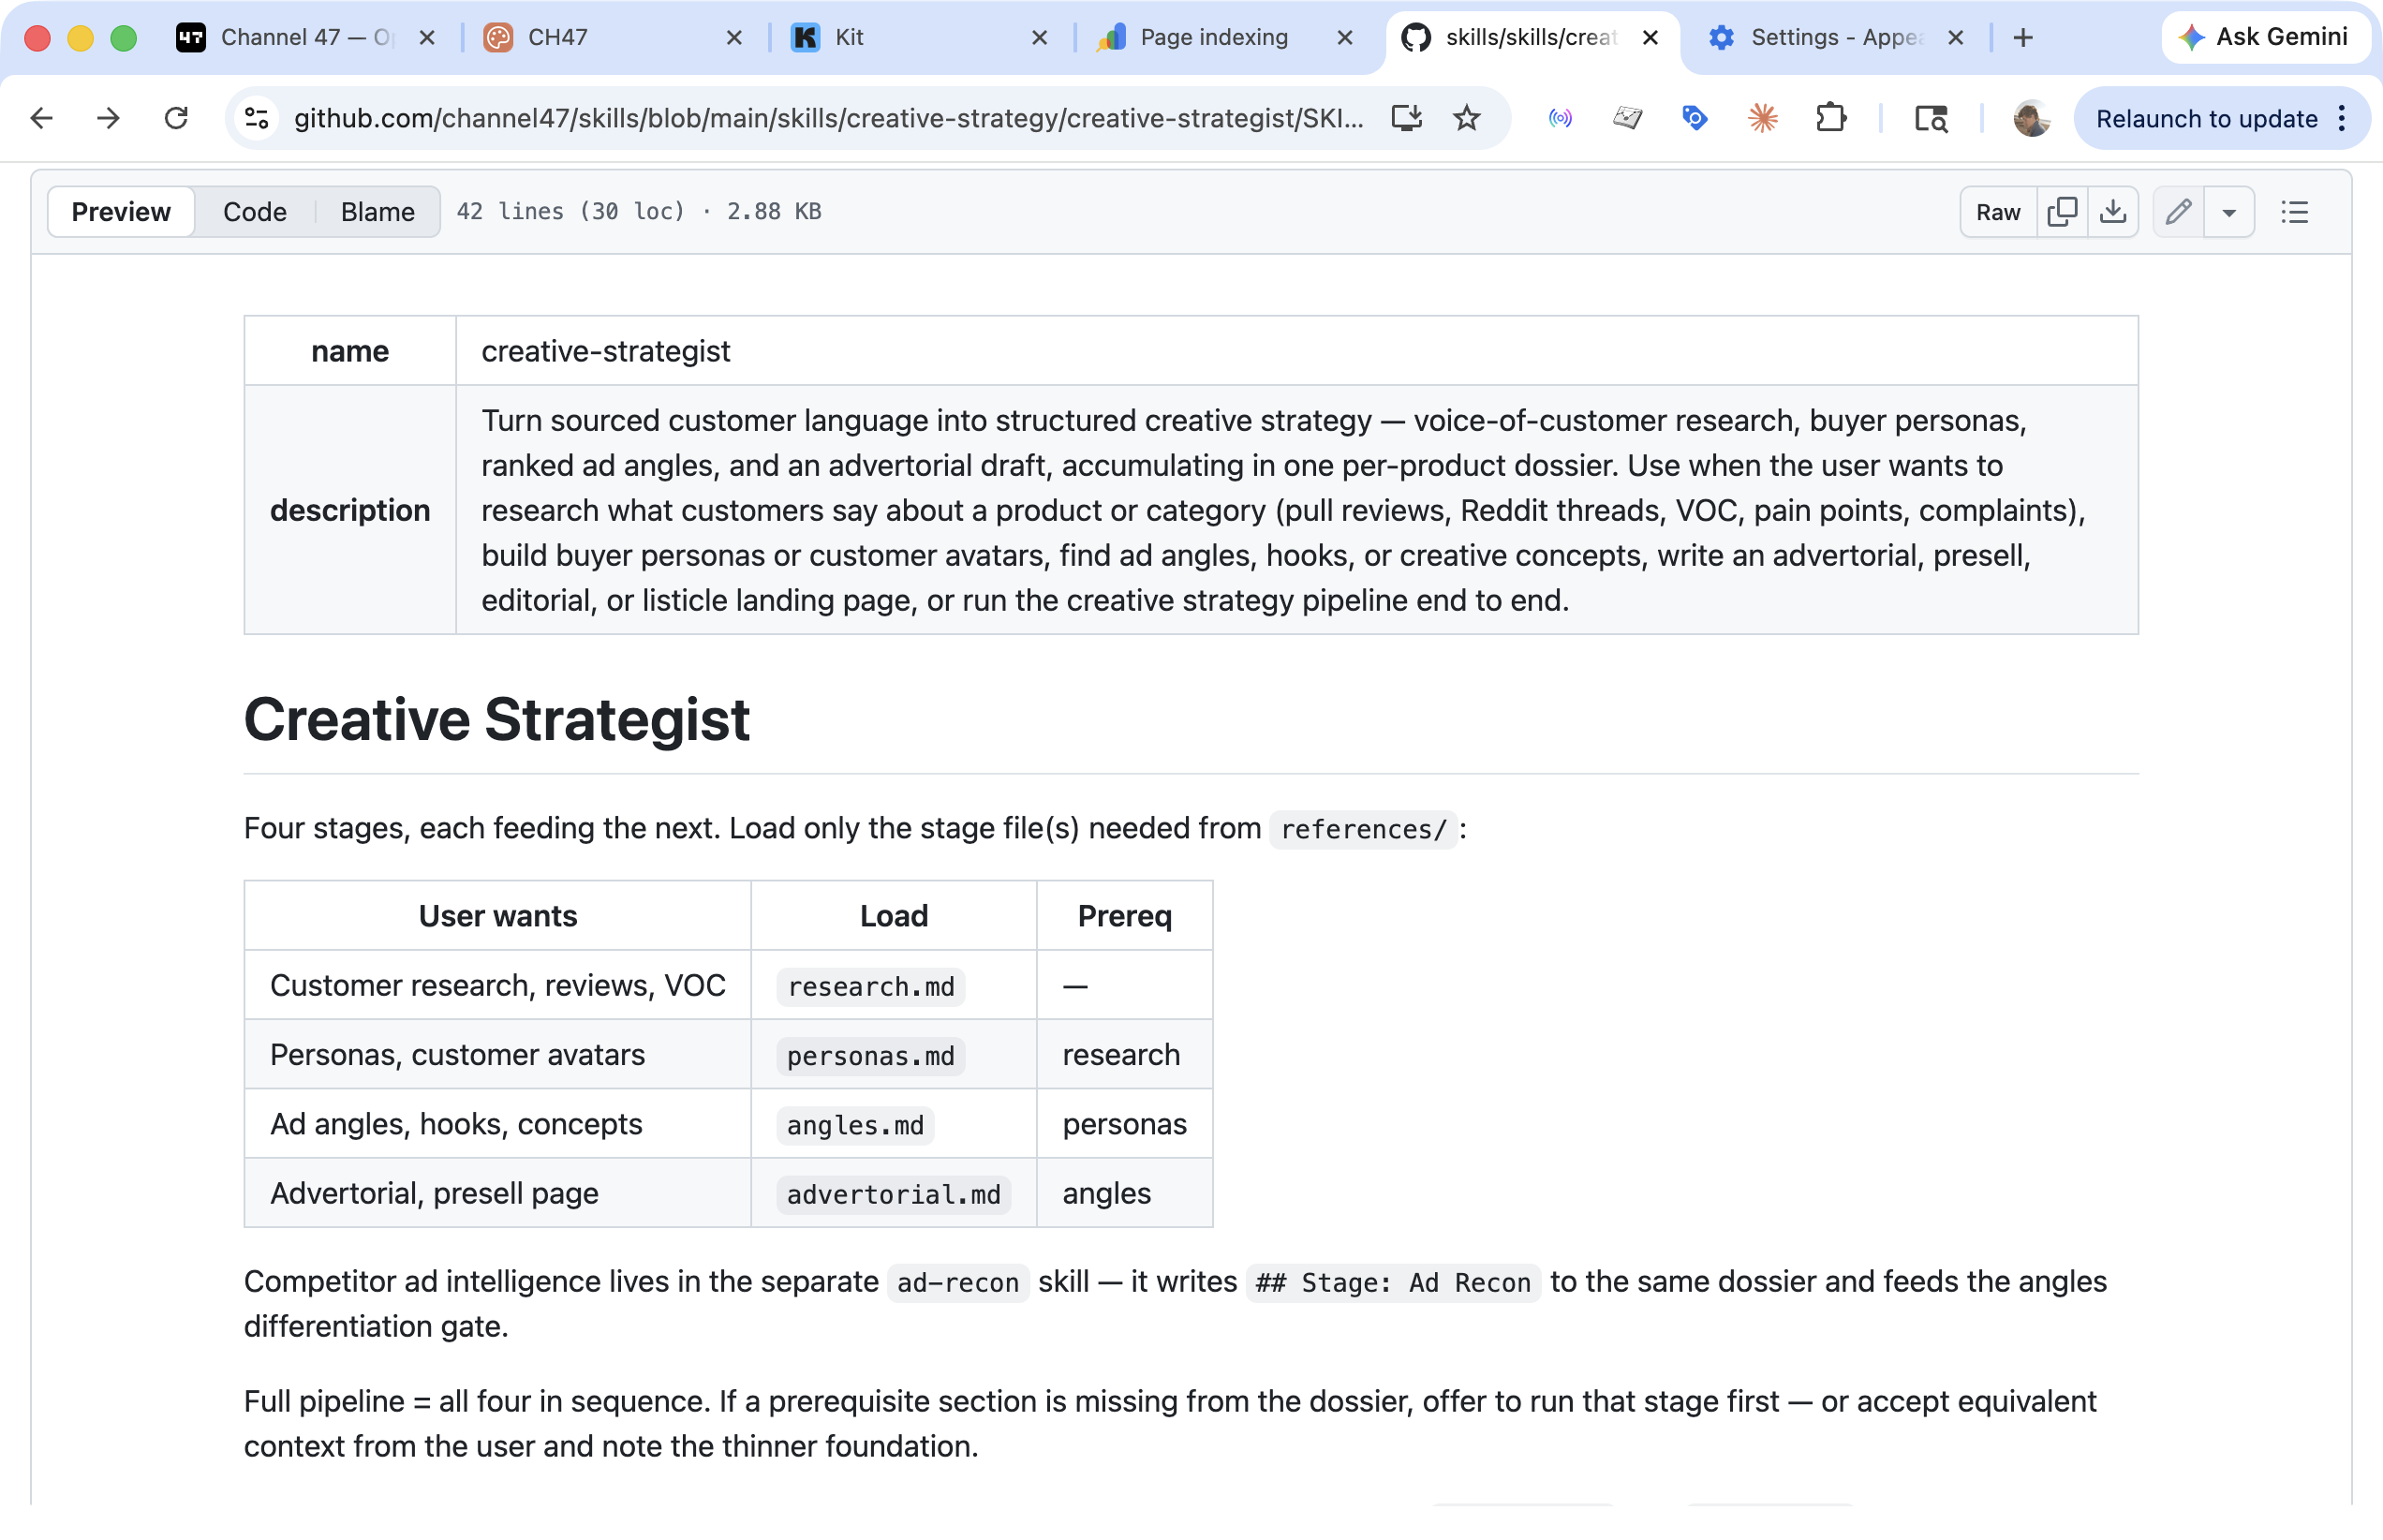Edit this file with the pencil icon
The width and height of the screenshot is (2383, 1540).
tap(2178, 211)
